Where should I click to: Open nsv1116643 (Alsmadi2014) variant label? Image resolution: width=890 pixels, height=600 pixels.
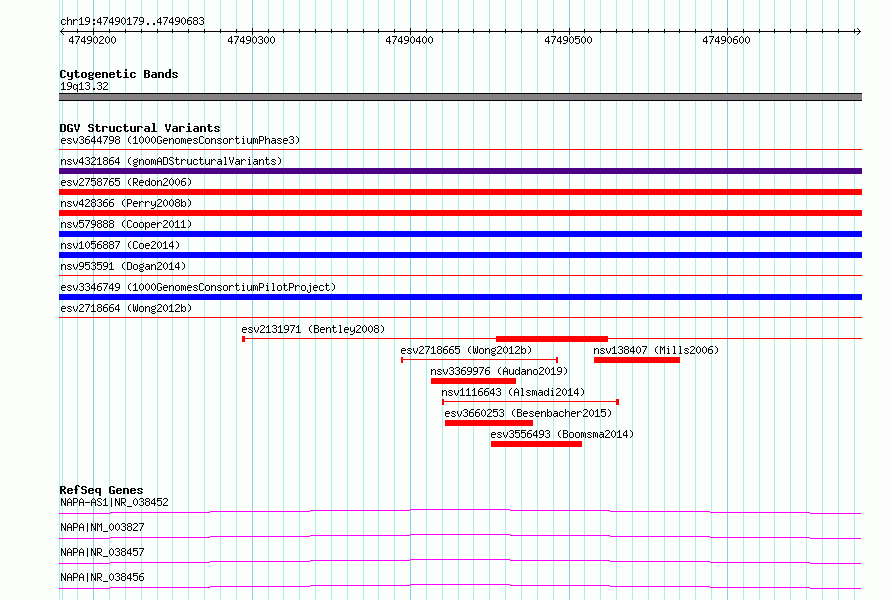click(x=513, y=392)
